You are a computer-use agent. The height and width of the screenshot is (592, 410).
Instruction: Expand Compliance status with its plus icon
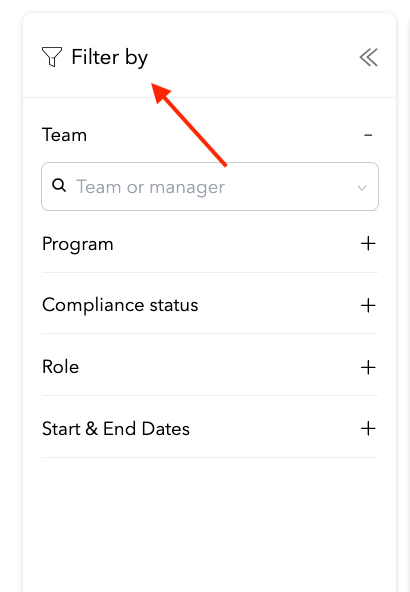(x=368, y=305)
